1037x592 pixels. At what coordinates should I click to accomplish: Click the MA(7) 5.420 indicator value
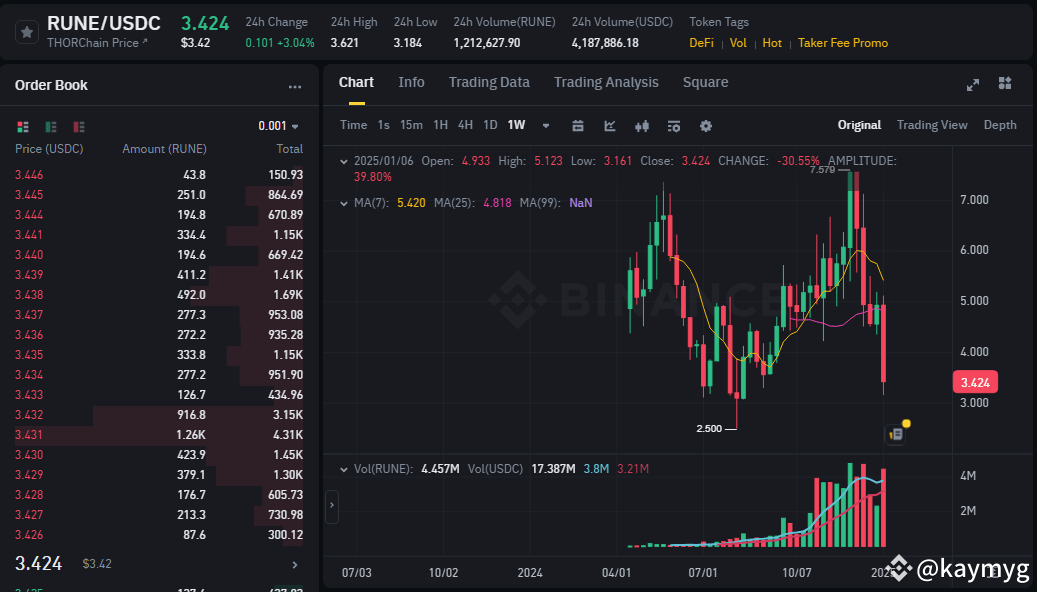coord(411,203)
